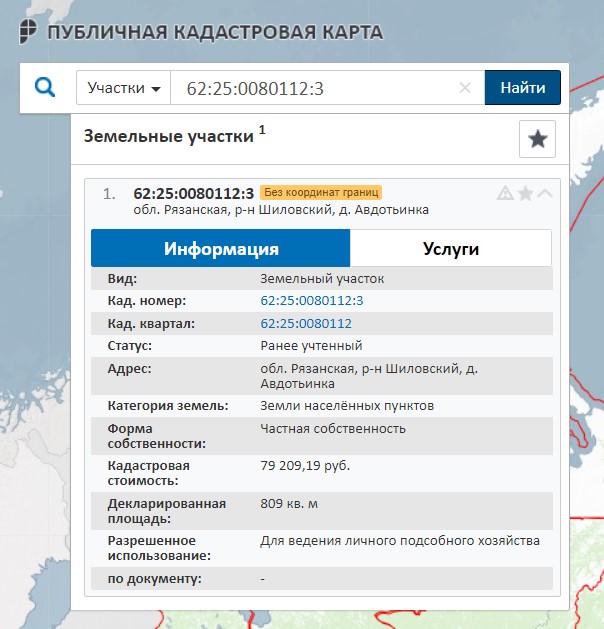
Task: Open the Участки search type dropdown
Action: coord(124,87)
